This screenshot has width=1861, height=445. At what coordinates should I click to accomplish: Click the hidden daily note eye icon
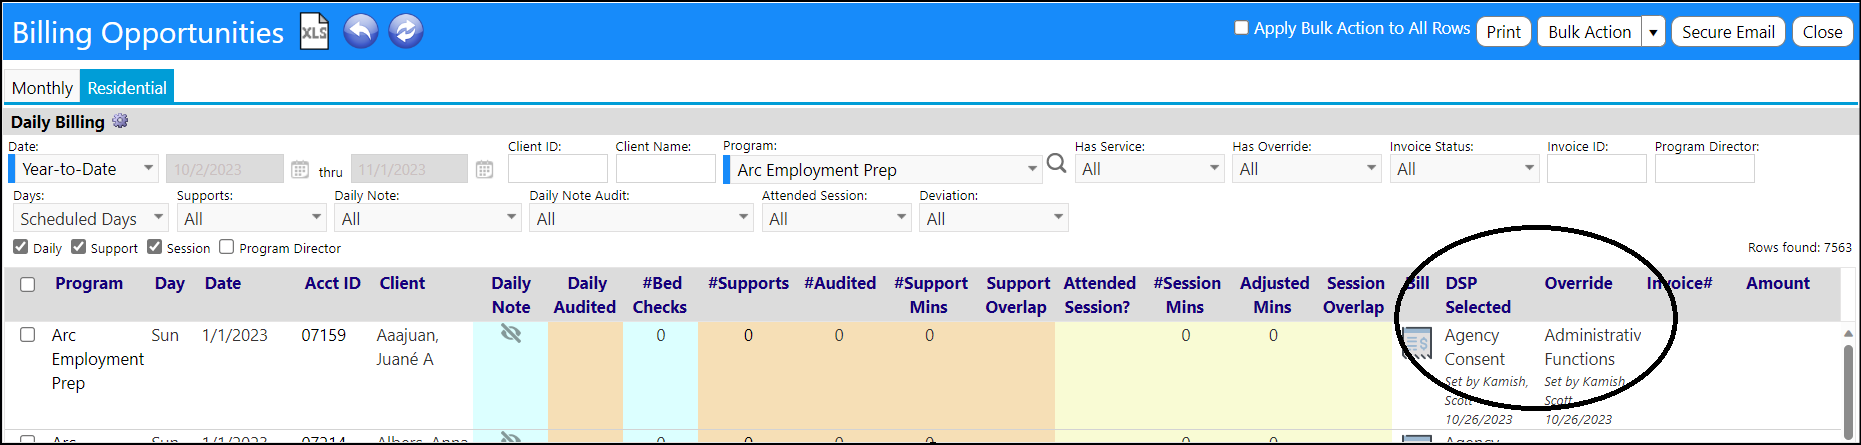coord(511,333)
